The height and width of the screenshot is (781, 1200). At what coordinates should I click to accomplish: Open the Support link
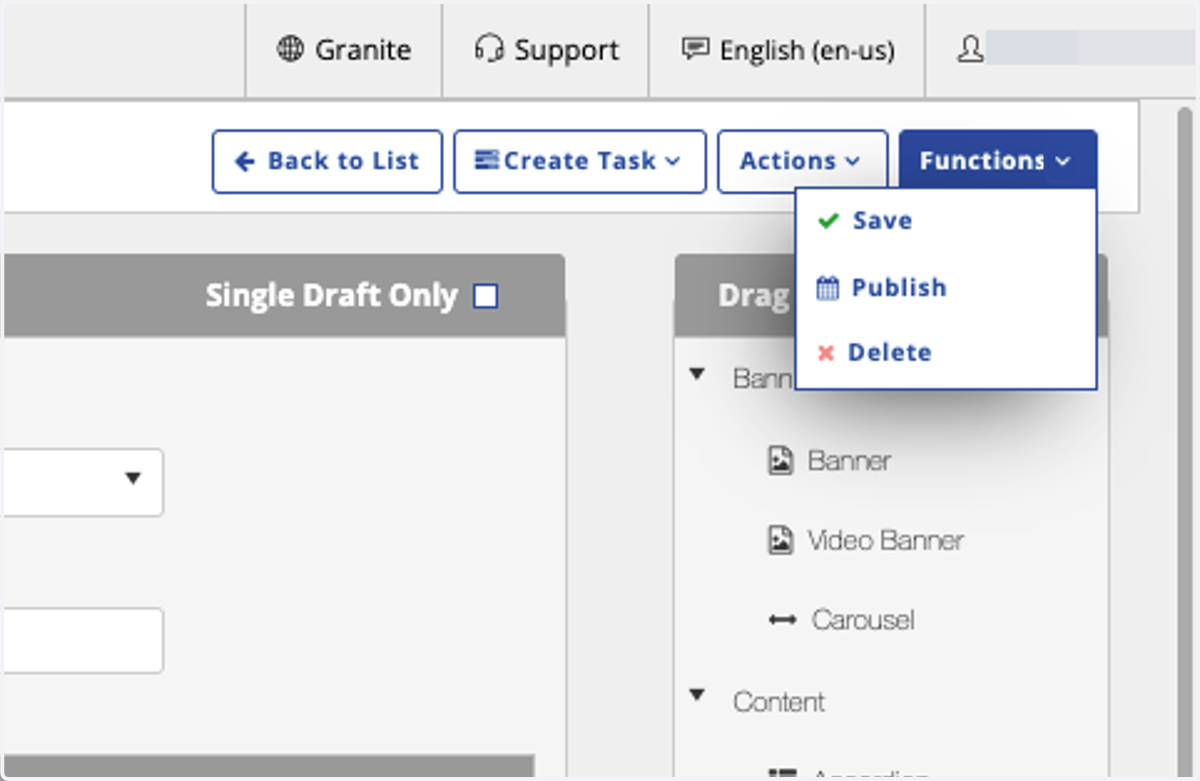[546, 49]
